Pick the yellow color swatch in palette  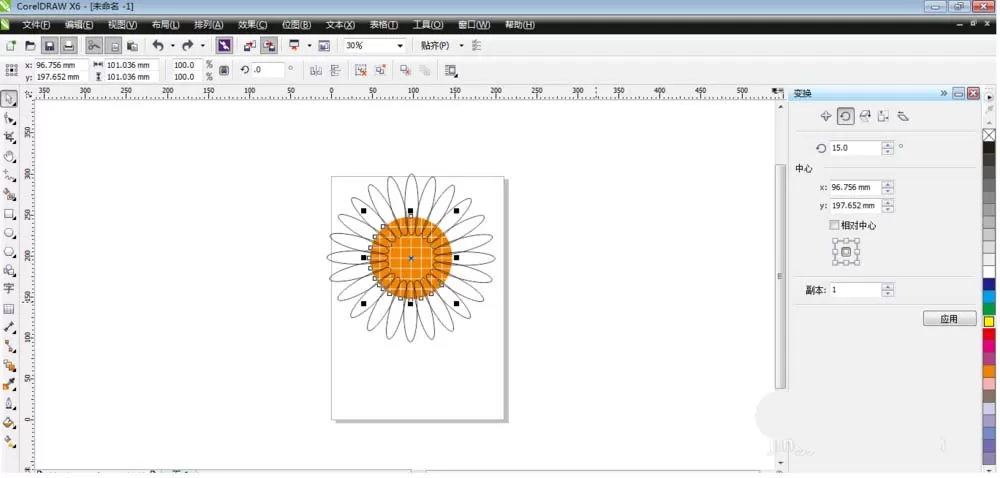click(989, 322)
